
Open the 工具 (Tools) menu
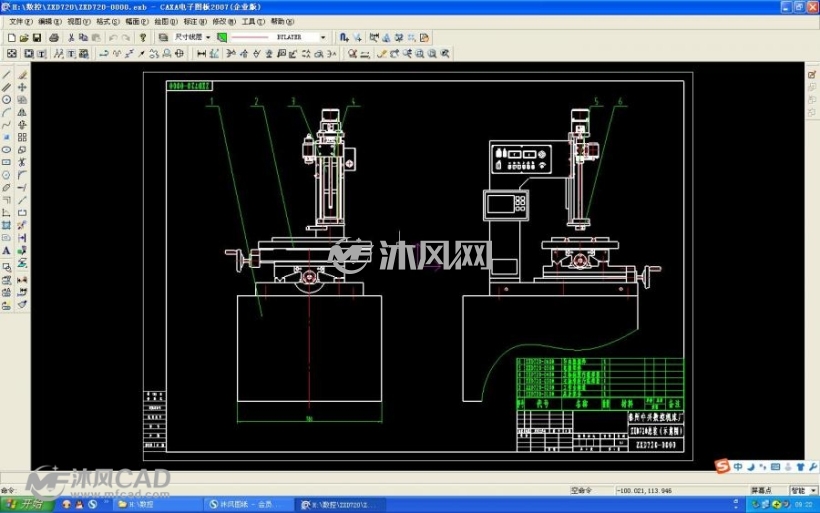click(x=253, y=21)
